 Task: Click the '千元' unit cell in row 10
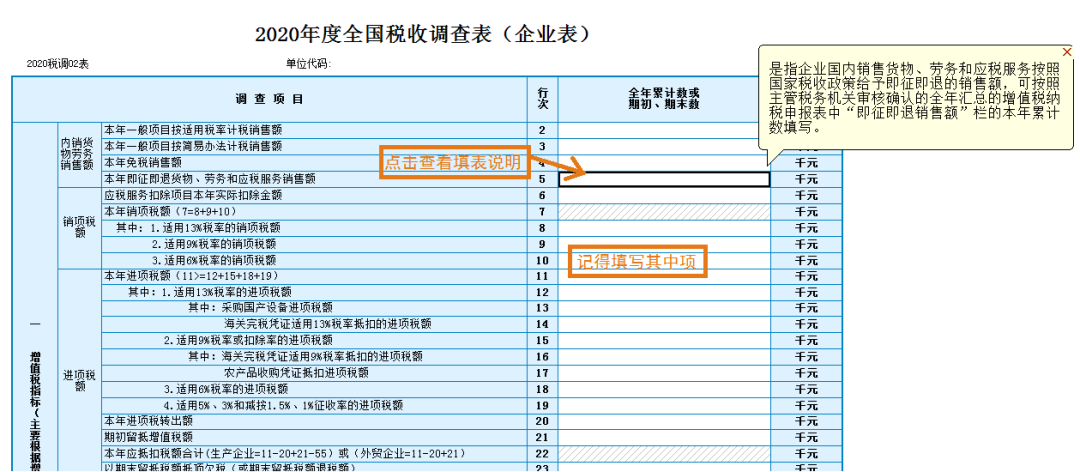pyautogui.click(x=807, y=261)
